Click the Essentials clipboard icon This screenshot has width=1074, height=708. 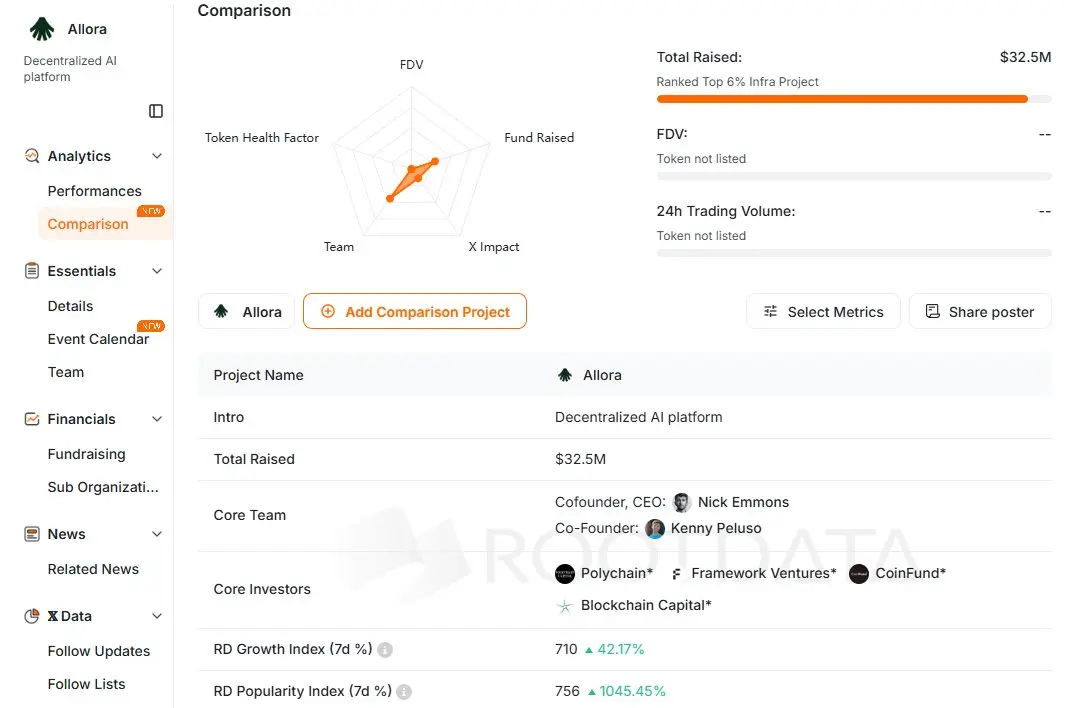pyautogui.click(x=32, y=271)
